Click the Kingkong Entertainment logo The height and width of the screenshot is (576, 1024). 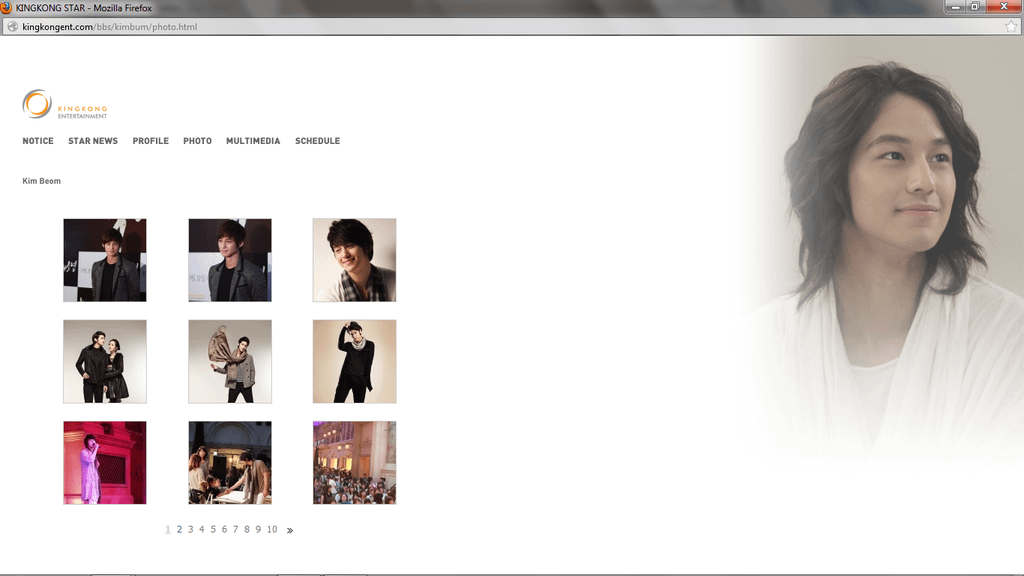point(65,104)
